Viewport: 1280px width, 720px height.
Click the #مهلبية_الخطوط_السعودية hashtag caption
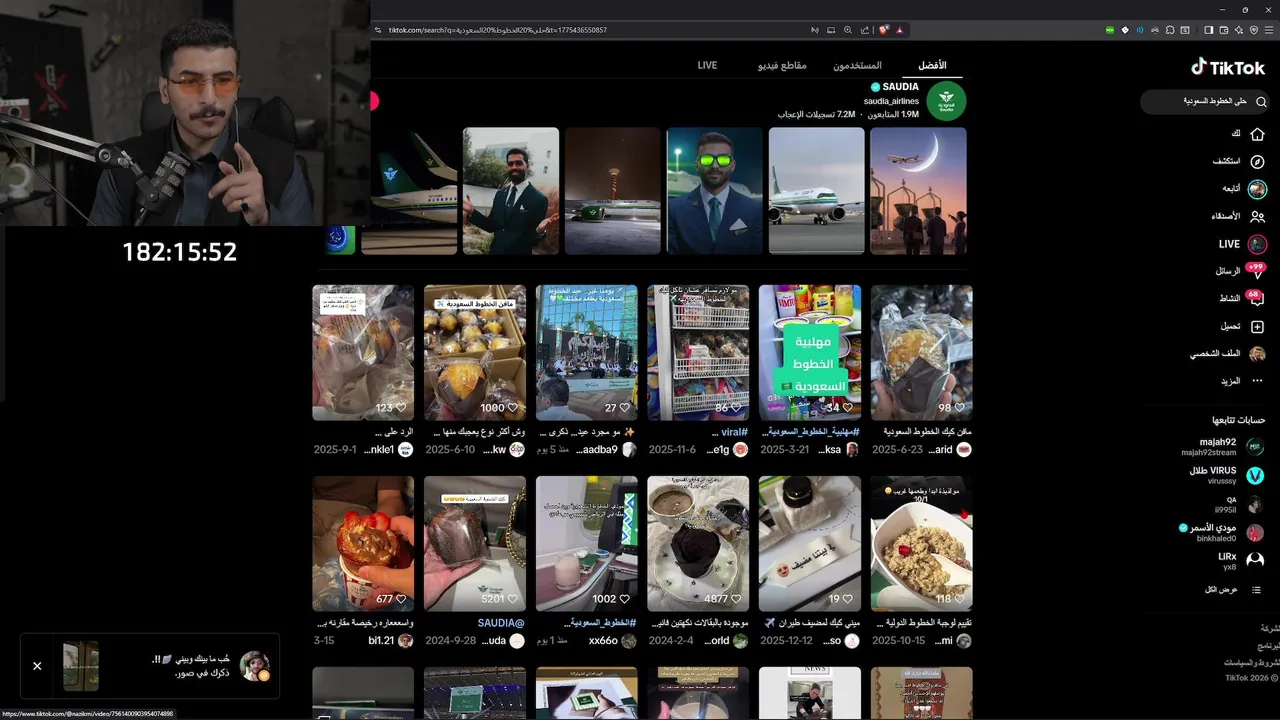click(x=811, y=432)
